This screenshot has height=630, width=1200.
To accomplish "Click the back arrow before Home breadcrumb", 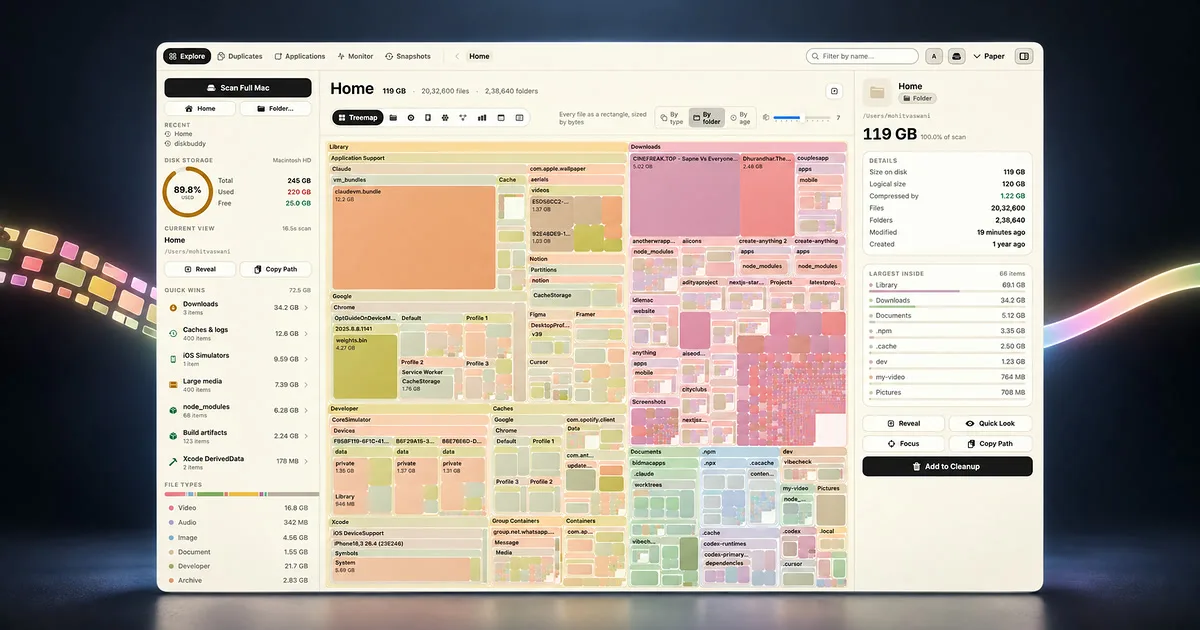I will [x=457, y=56].
